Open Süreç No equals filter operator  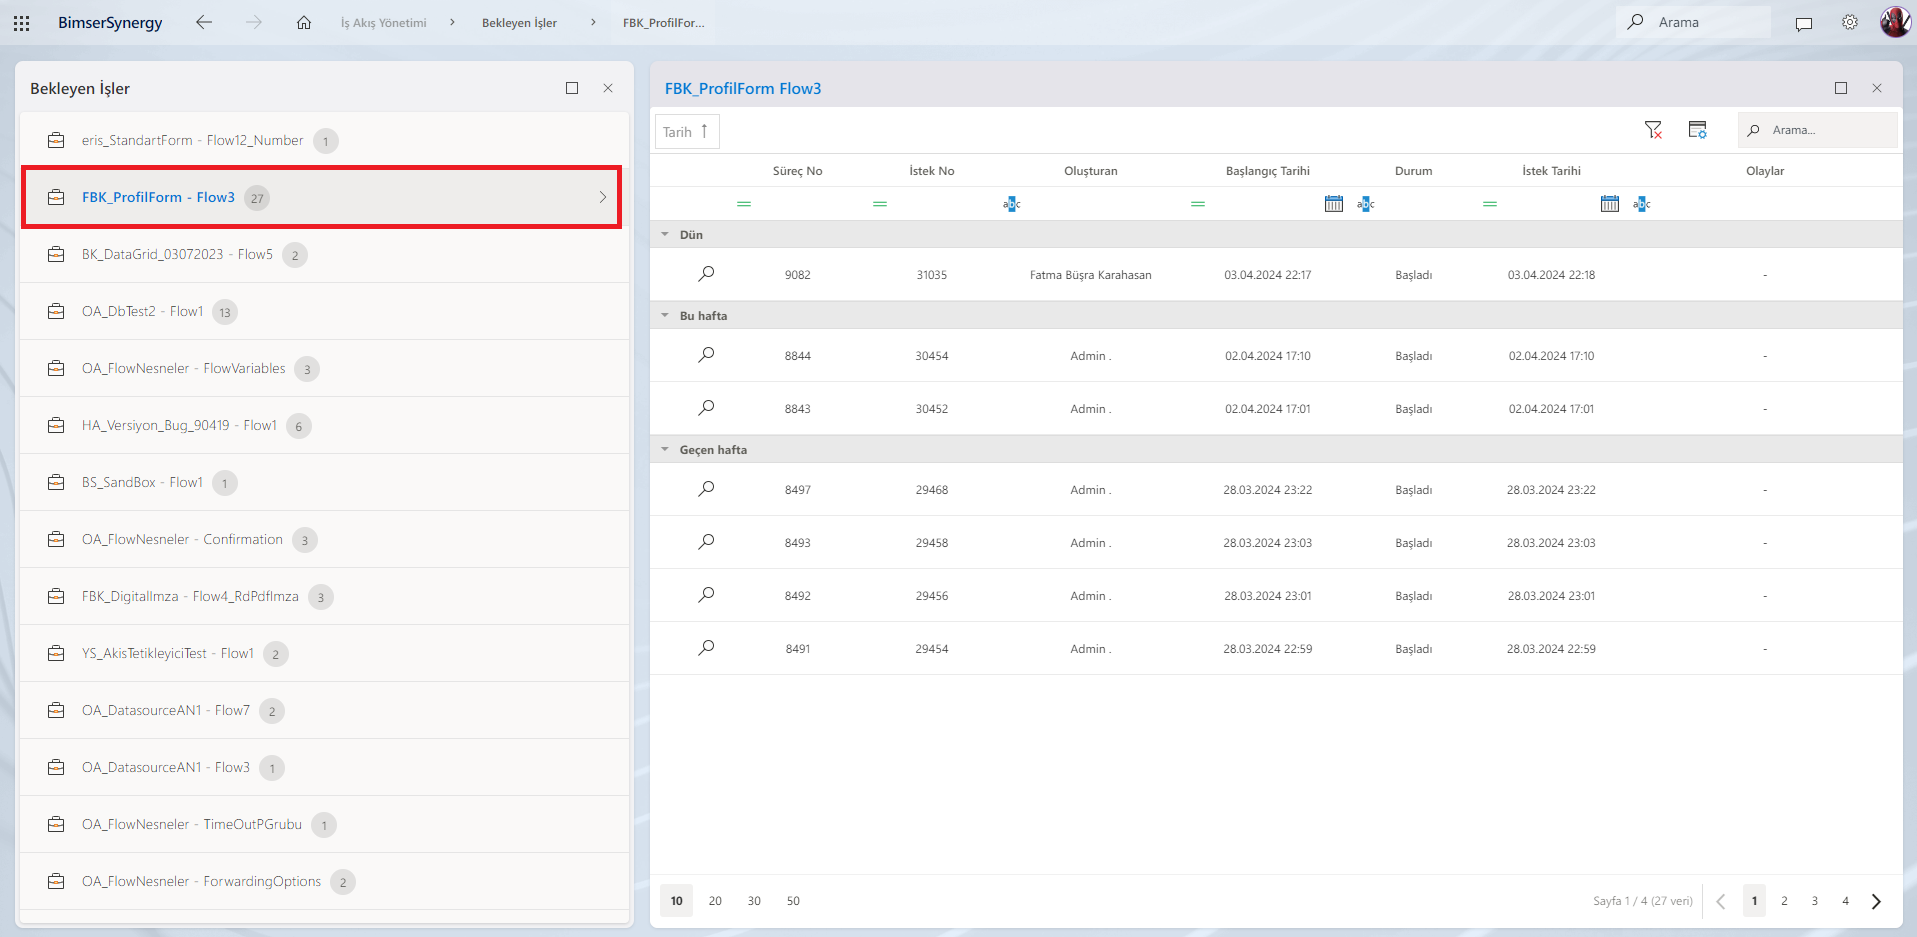(744, 204)
